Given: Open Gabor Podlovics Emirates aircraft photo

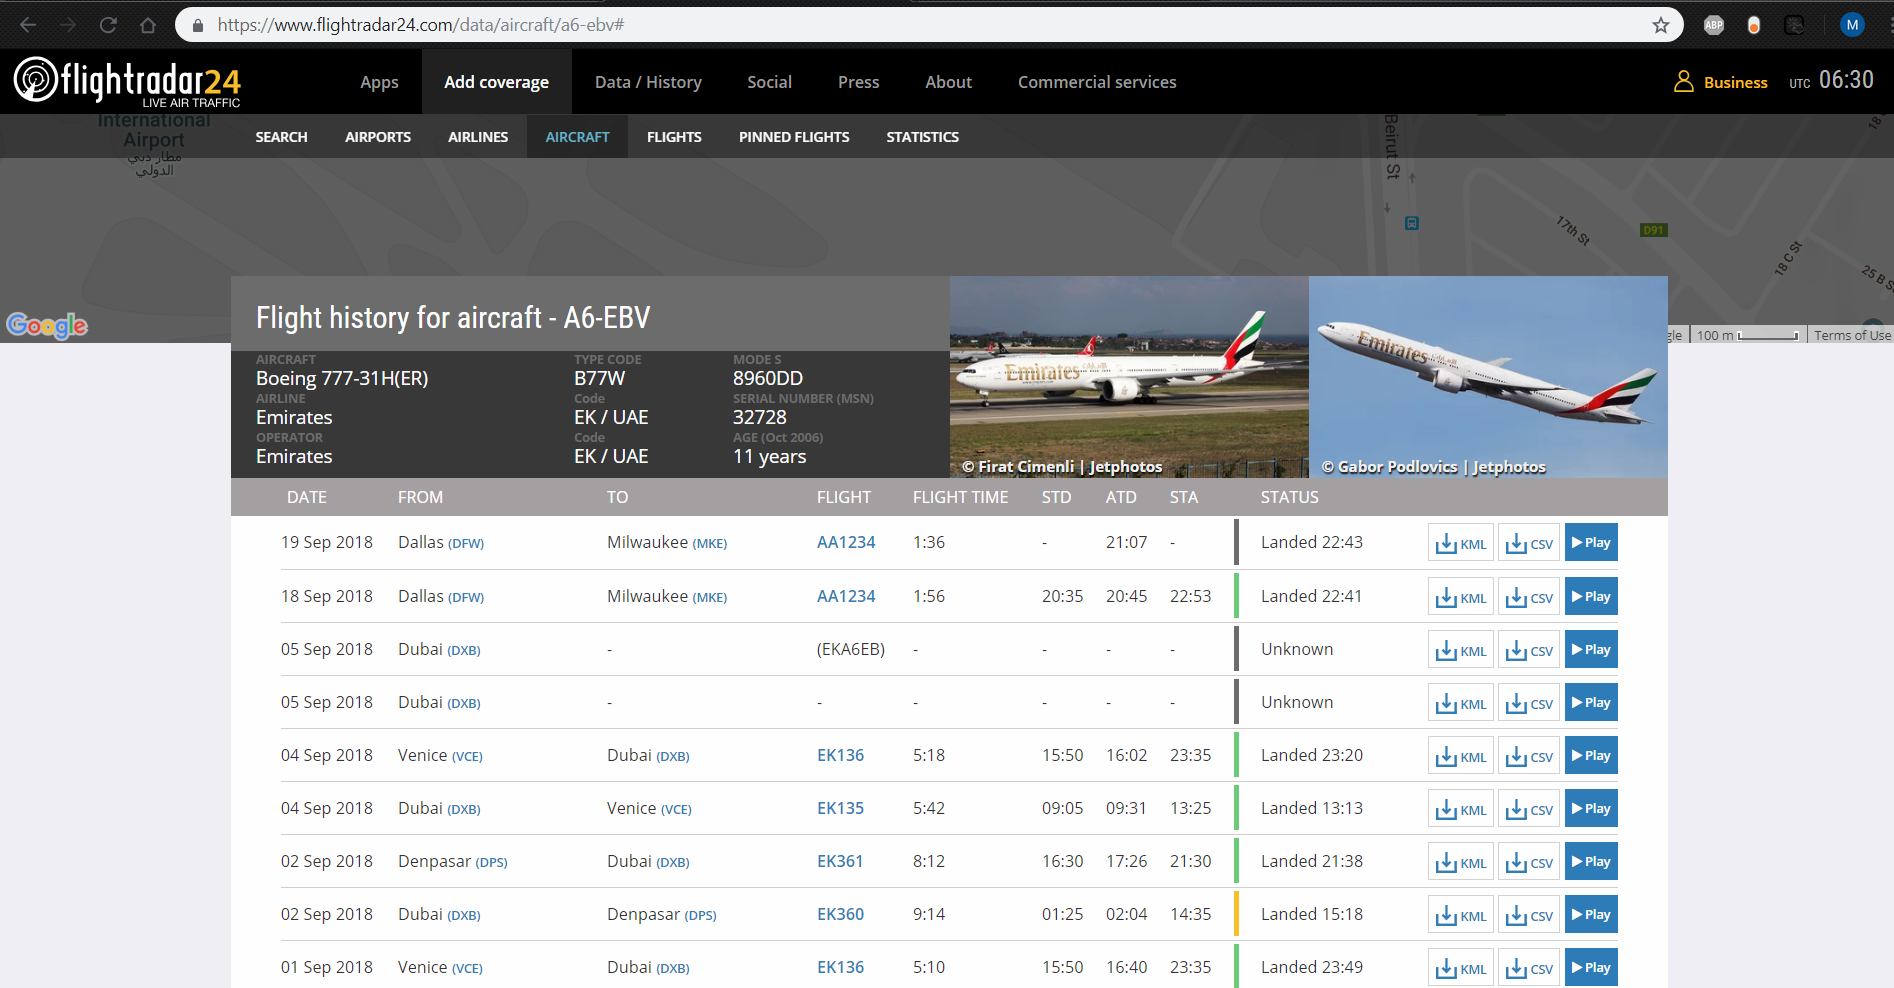Looking at the screenshot, I should (1488, 377).
